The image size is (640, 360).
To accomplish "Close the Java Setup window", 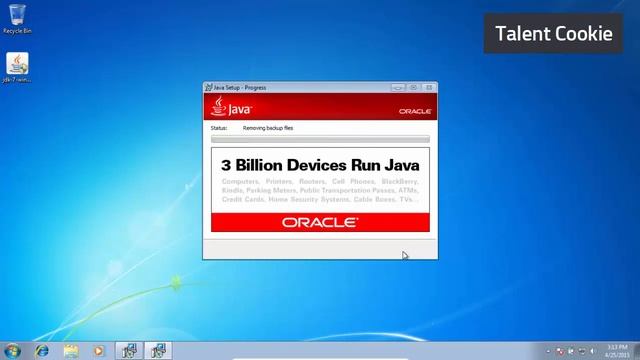I will point(429,87).
